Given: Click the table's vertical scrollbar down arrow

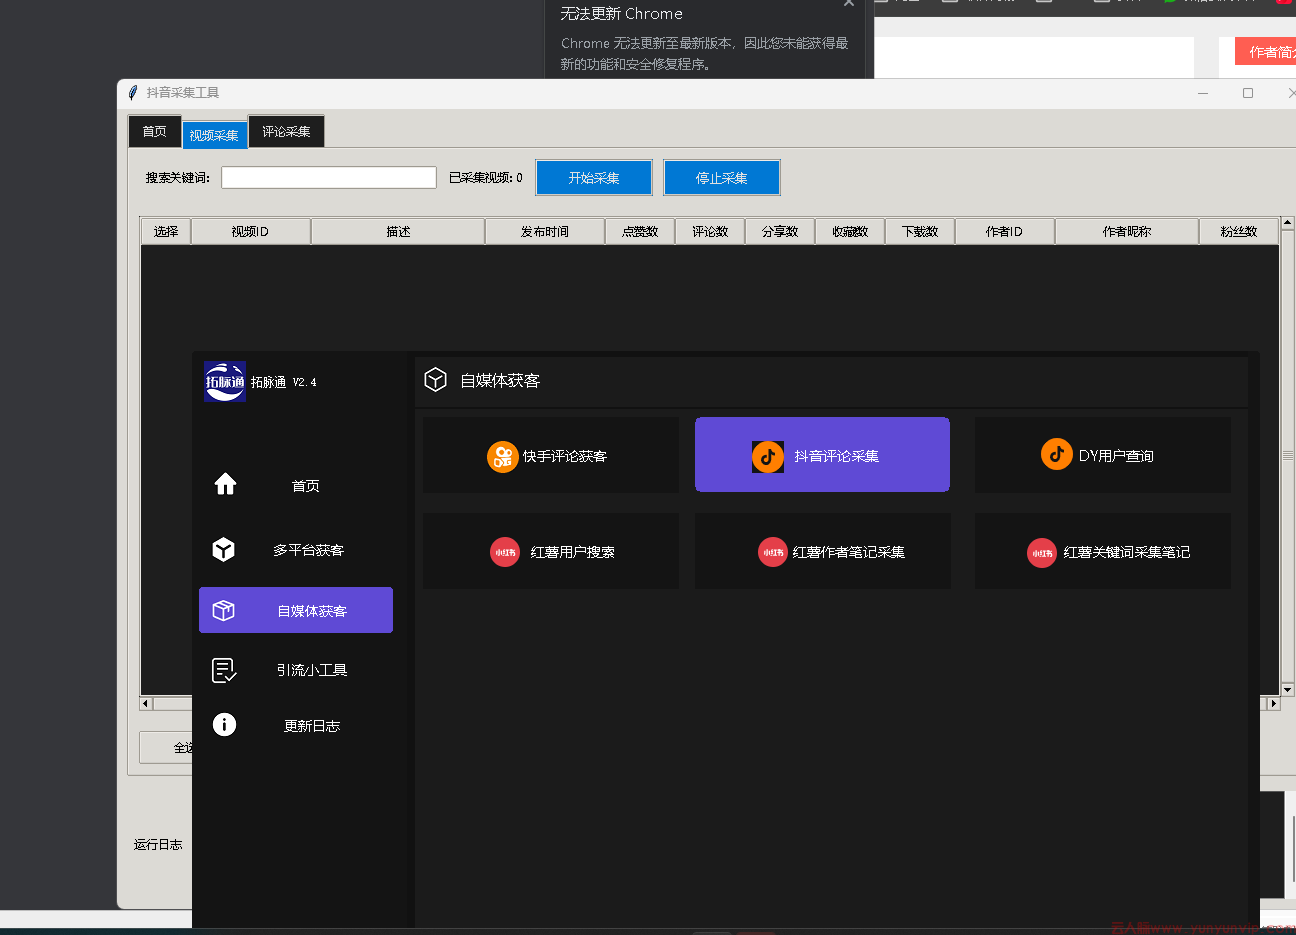Looking at the screenshot, I should 1288,689.
